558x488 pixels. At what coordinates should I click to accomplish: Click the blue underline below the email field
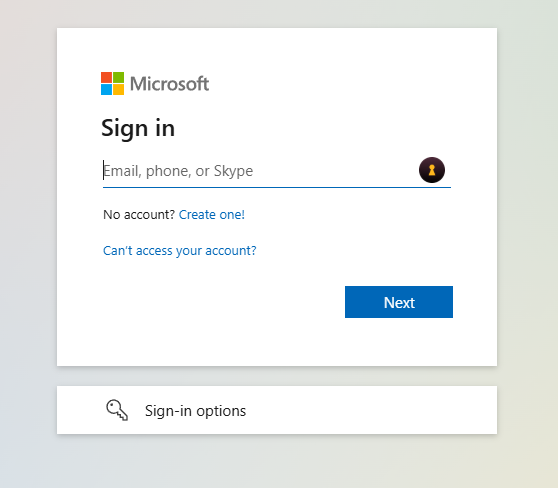tap(277, 187)
